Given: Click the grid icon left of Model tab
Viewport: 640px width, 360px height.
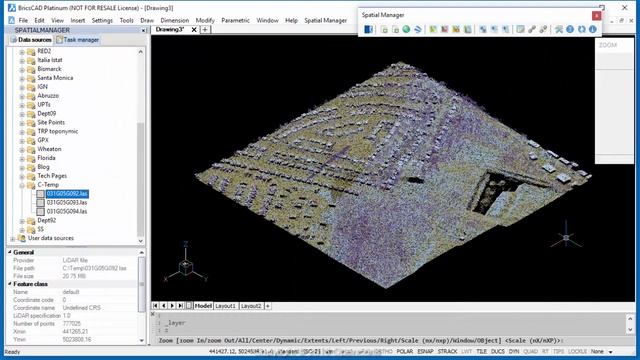Looking at the screenshot, I should click(x=189, y=306).
